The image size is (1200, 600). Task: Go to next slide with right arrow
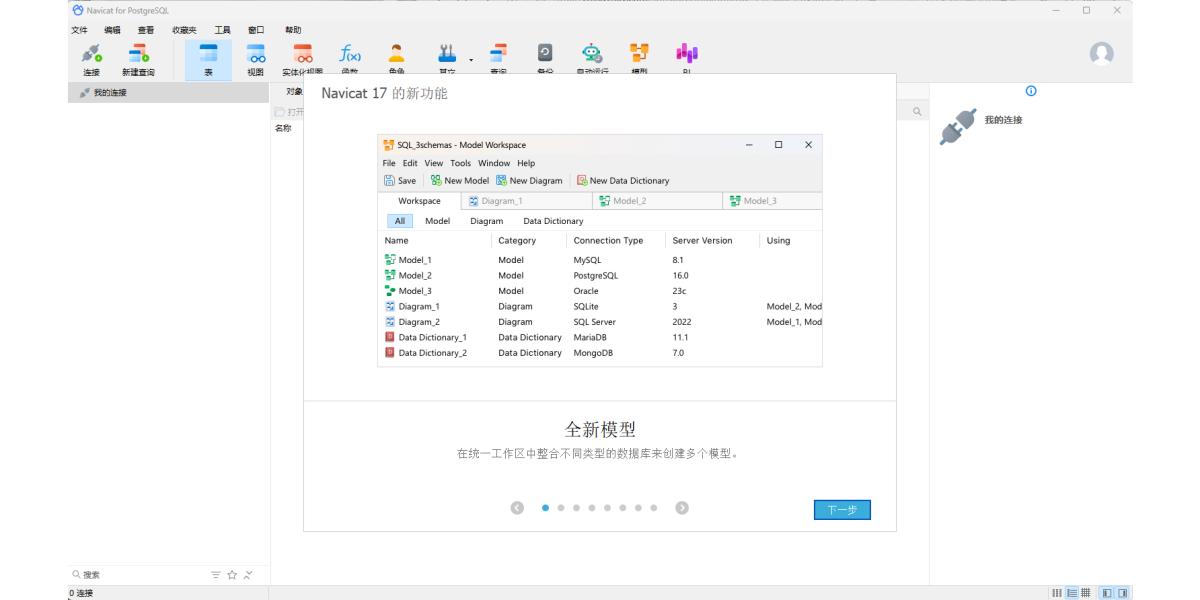click(x=682, y=508)
